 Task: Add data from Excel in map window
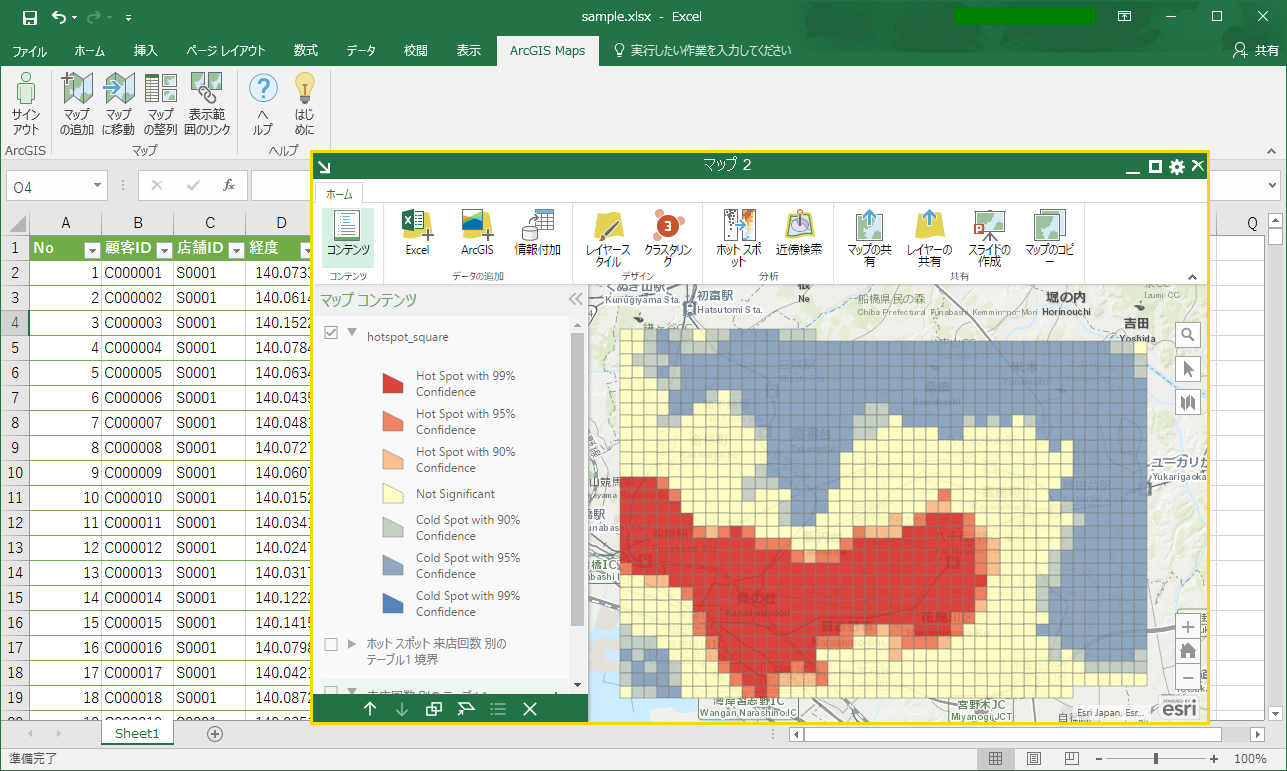click(417, 234)
